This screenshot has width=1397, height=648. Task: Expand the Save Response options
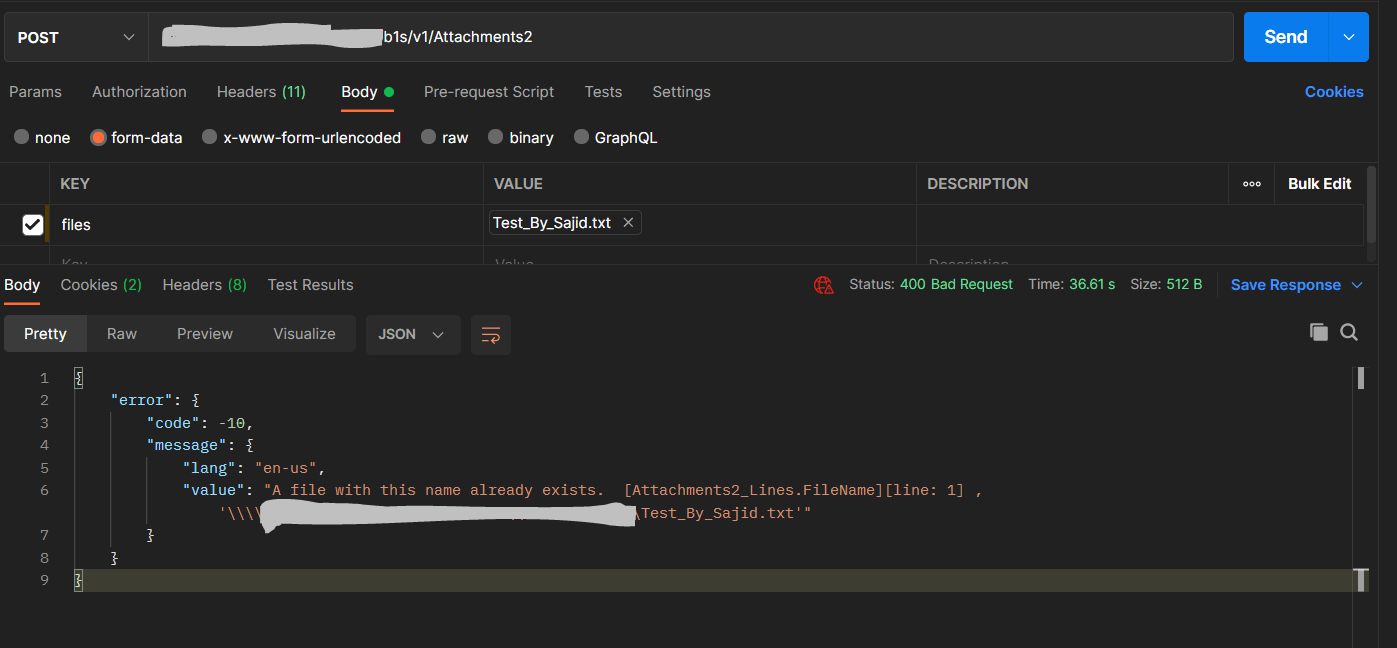[1359, 285]
